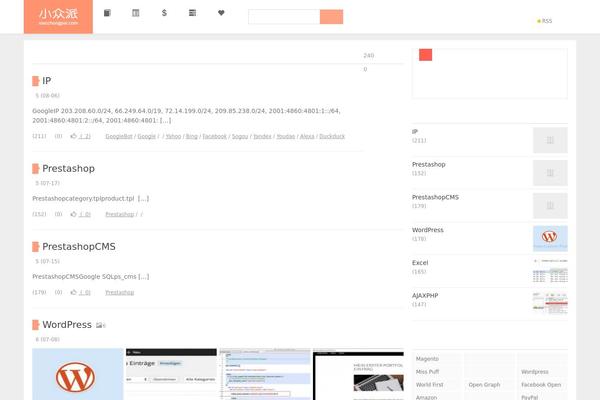Screen dimensions: 600x400
Task: Select the Amazon tag in the tag cloud
Action: pos(426,397)
